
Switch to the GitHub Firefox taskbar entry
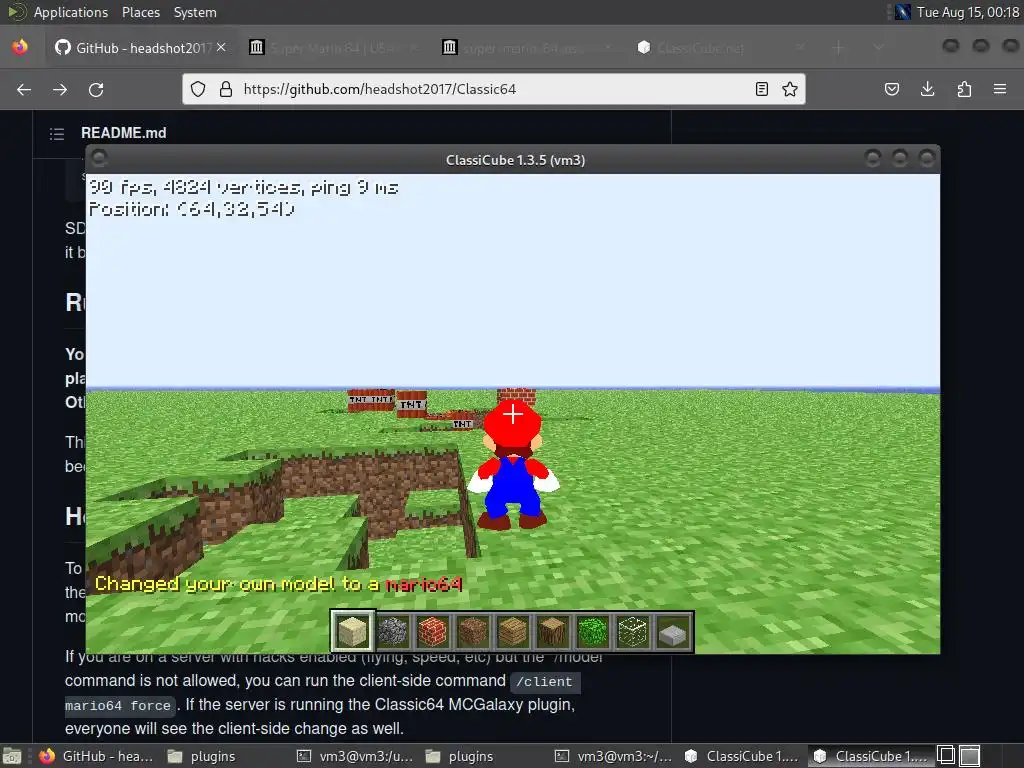tap(96, 756)
